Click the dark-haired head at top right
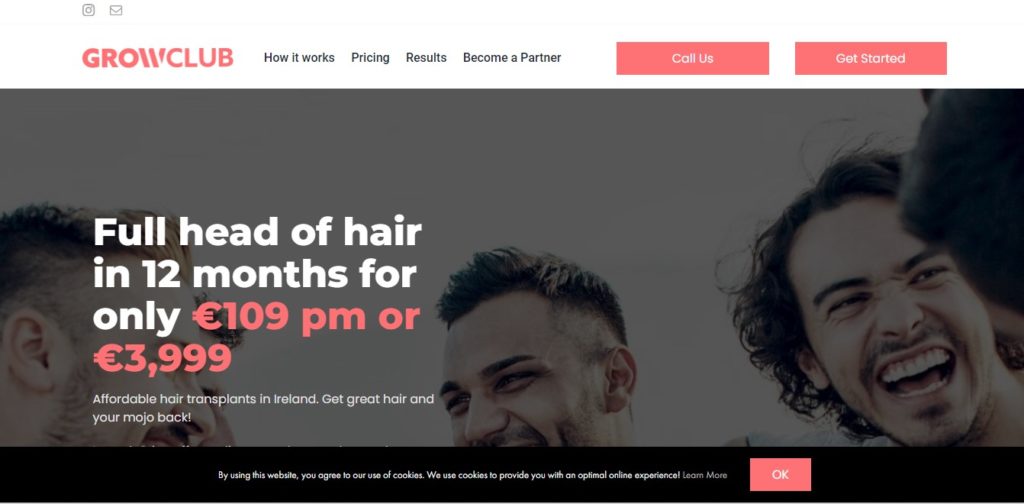Viewport: 1024px width, 504px height. 967,189
